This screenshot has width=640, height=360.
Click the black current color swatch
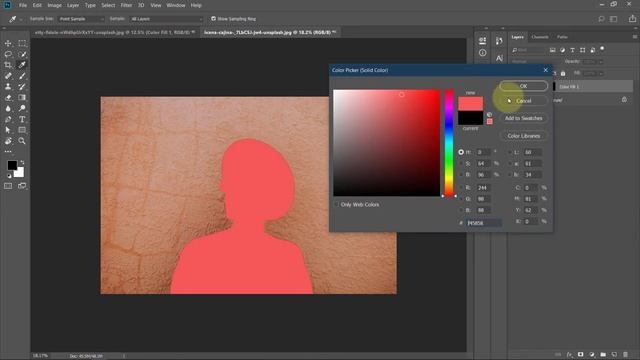coord(471,118)
